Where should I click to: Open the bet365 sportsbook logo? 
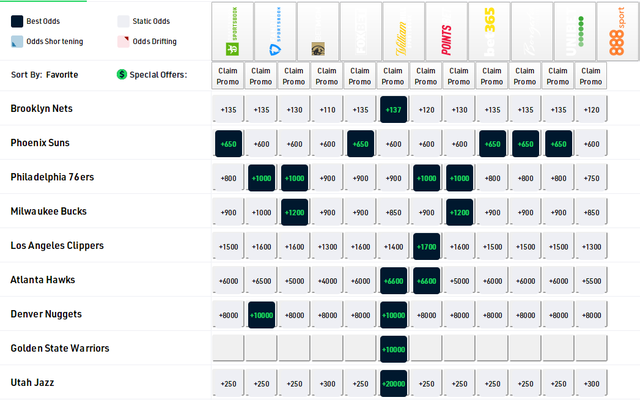489,29
